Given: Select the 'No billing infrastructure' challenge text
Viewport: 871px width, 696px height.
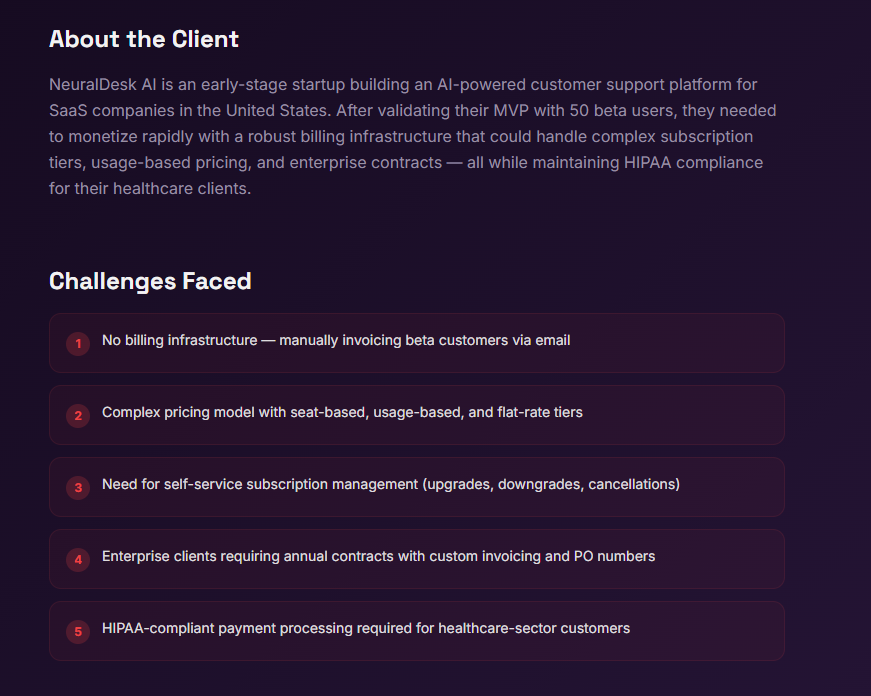Looking at the screenshot, I should click(x=336, y=341).
